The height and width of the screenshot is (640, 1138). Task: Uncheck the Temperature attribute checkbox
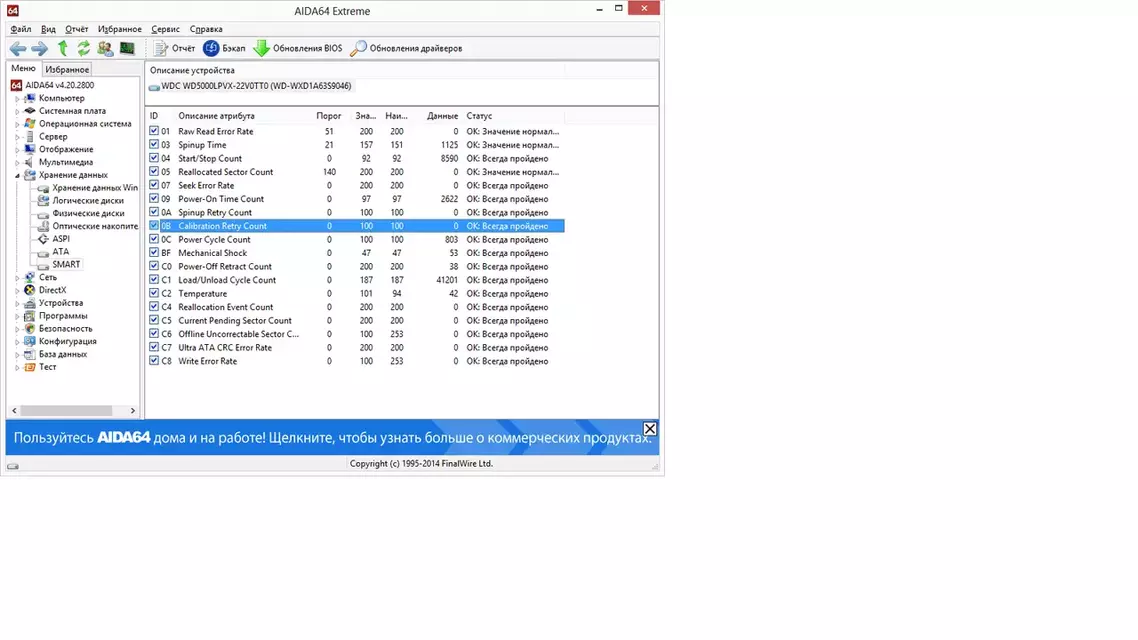tap(154, 293)
